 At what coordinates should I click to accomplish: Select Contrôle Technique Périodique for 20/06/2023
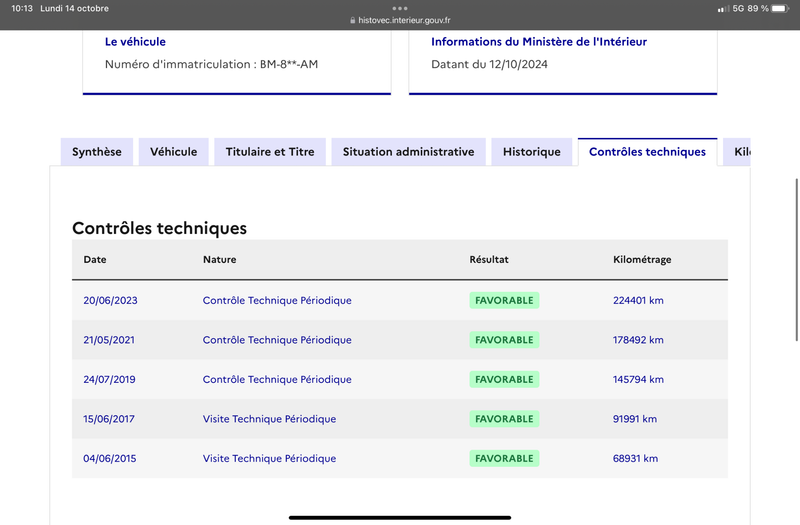(277, 301)
